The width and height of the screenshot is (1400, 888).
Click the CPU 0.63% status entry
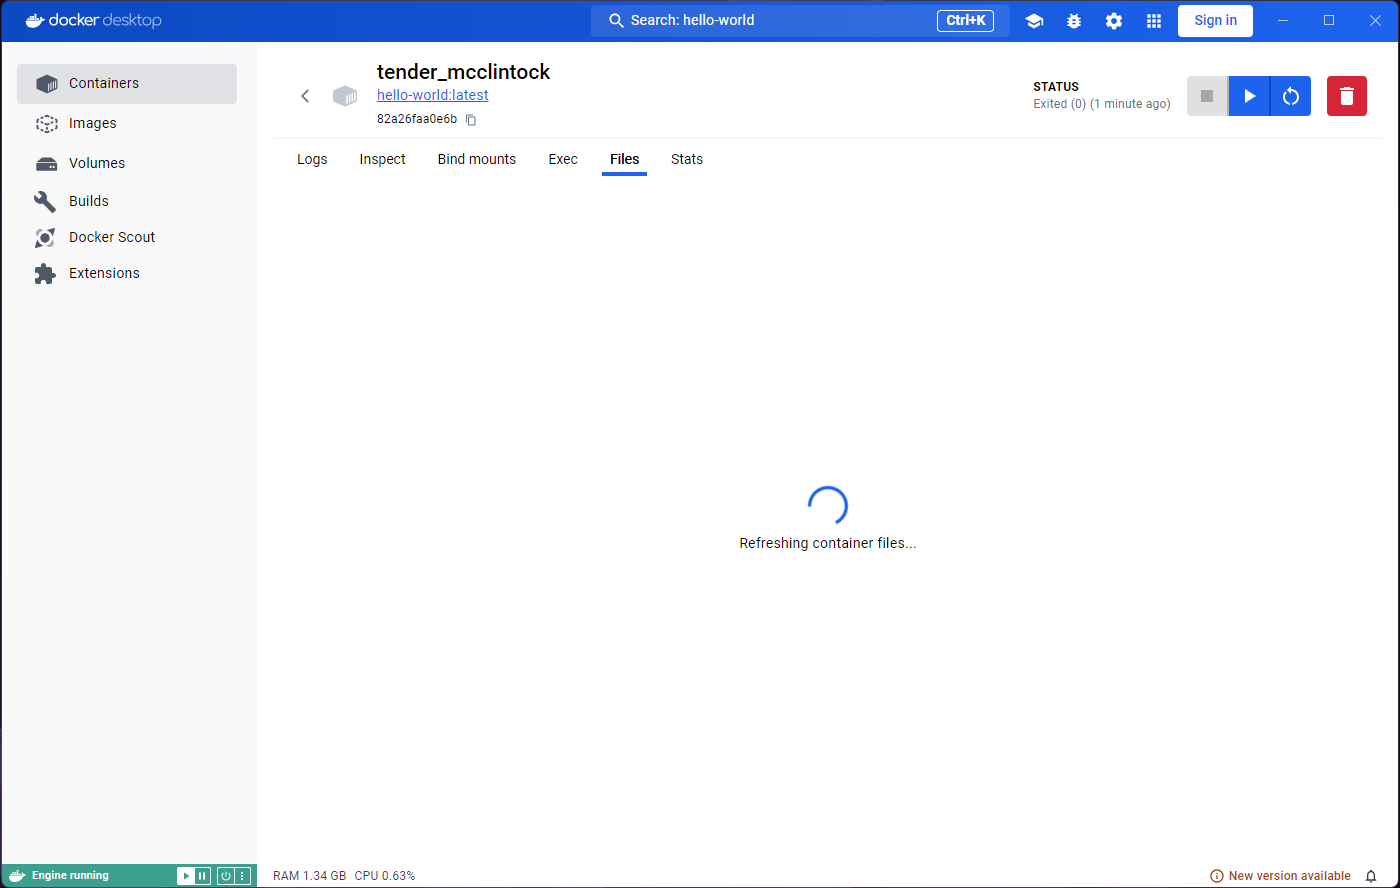pos(385,876)
